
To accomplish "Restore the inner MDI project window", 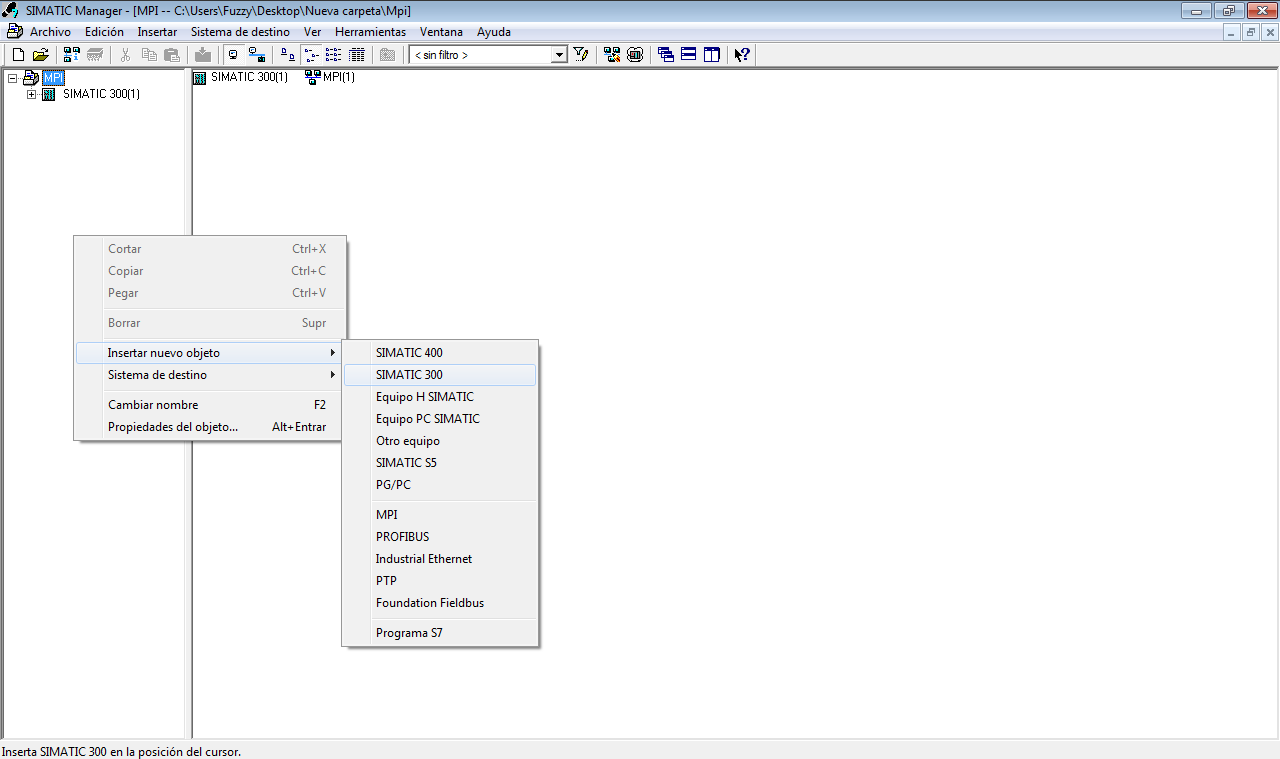I will pos(1251,32).
